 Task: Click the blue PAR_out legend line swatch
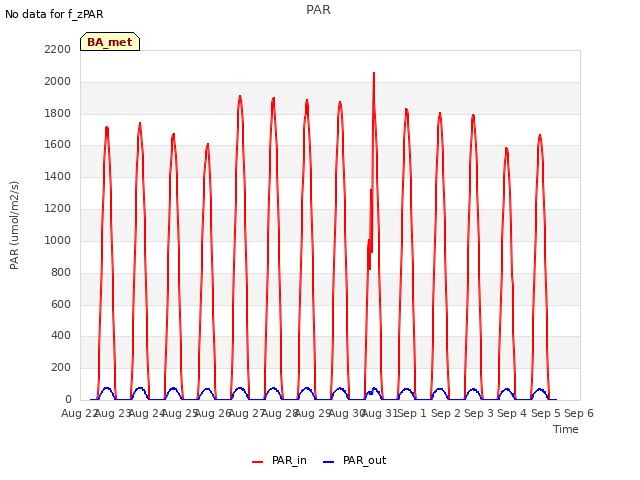pyautogui.click(x=329, y=462)
